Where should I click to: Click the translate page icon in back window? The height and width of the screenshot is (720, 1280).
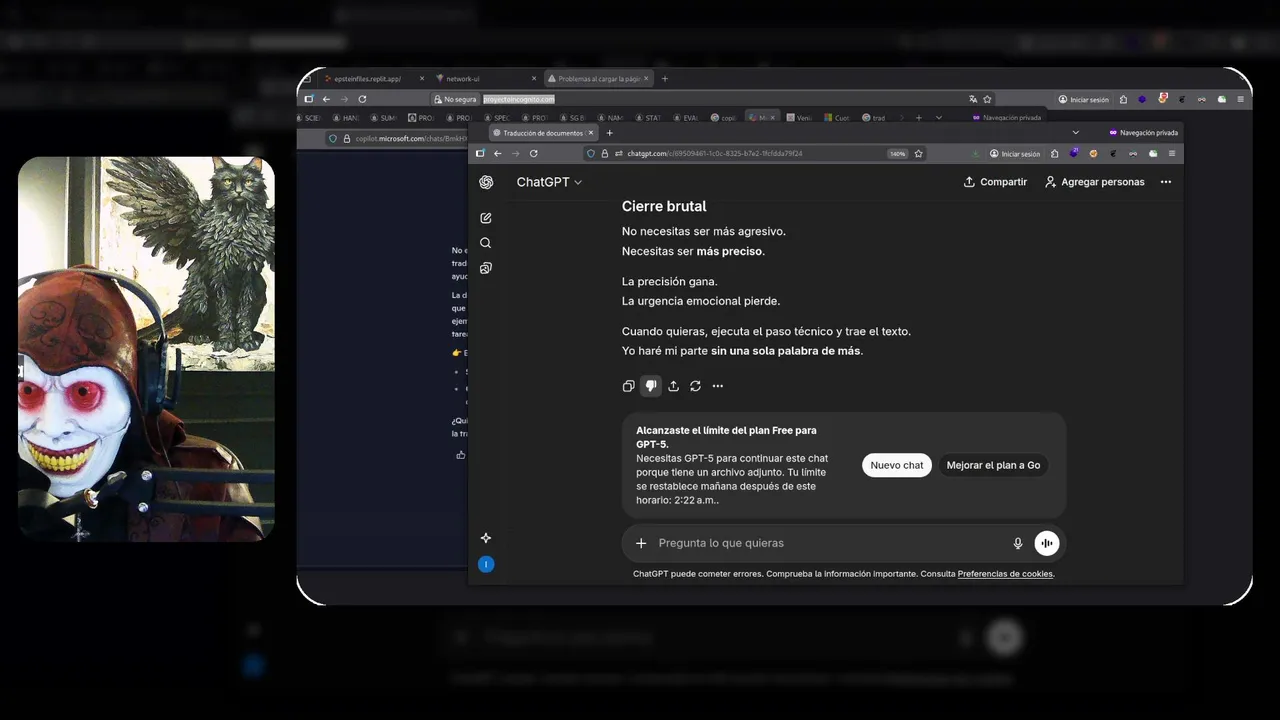coord(973,99)
